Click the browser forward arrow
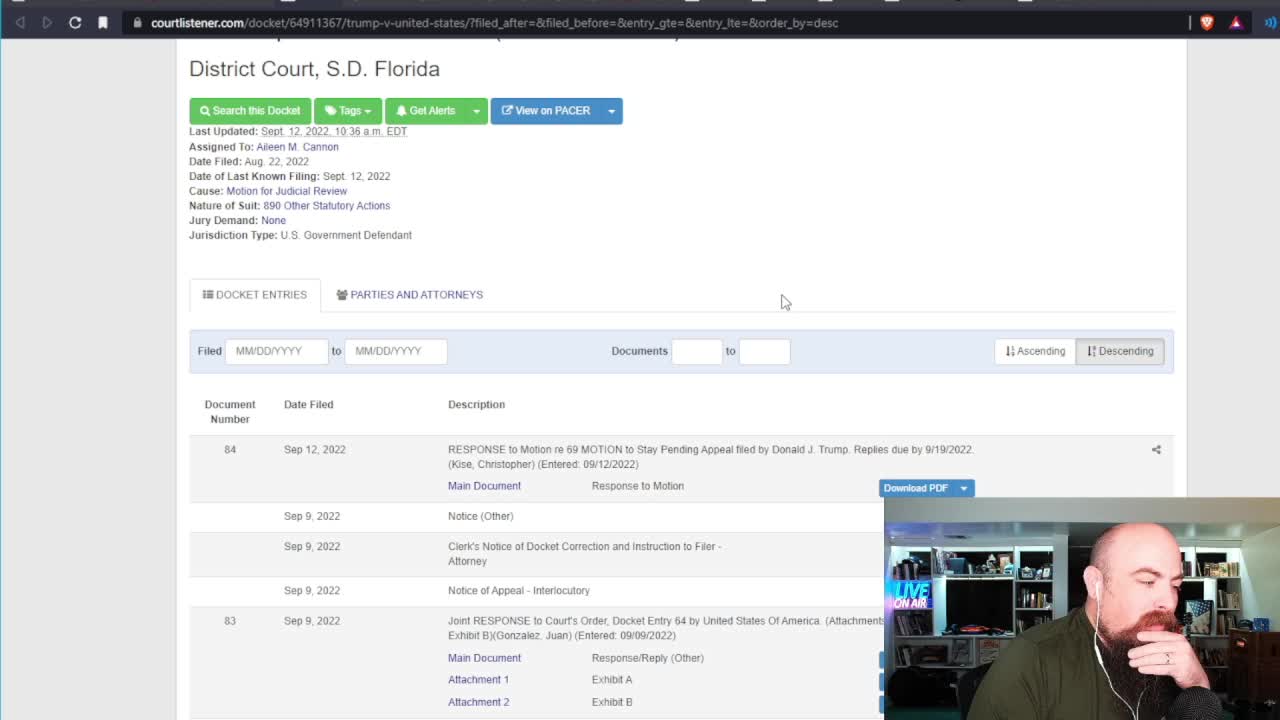Viewport: 1280px width, 720px height. (x=47, y=22)
